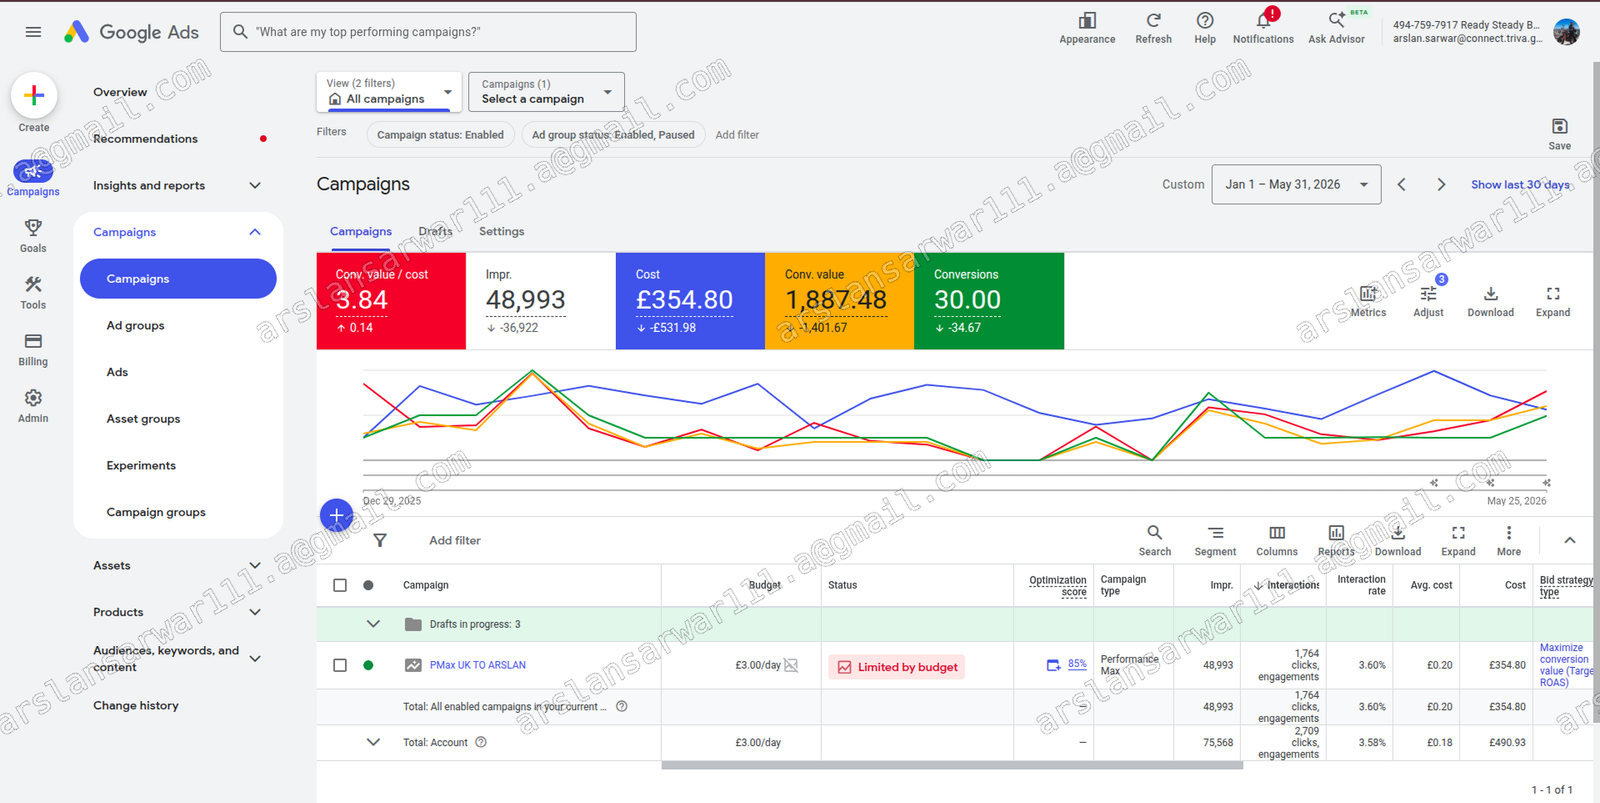Open chart Metrics options

click(1368, 300)
